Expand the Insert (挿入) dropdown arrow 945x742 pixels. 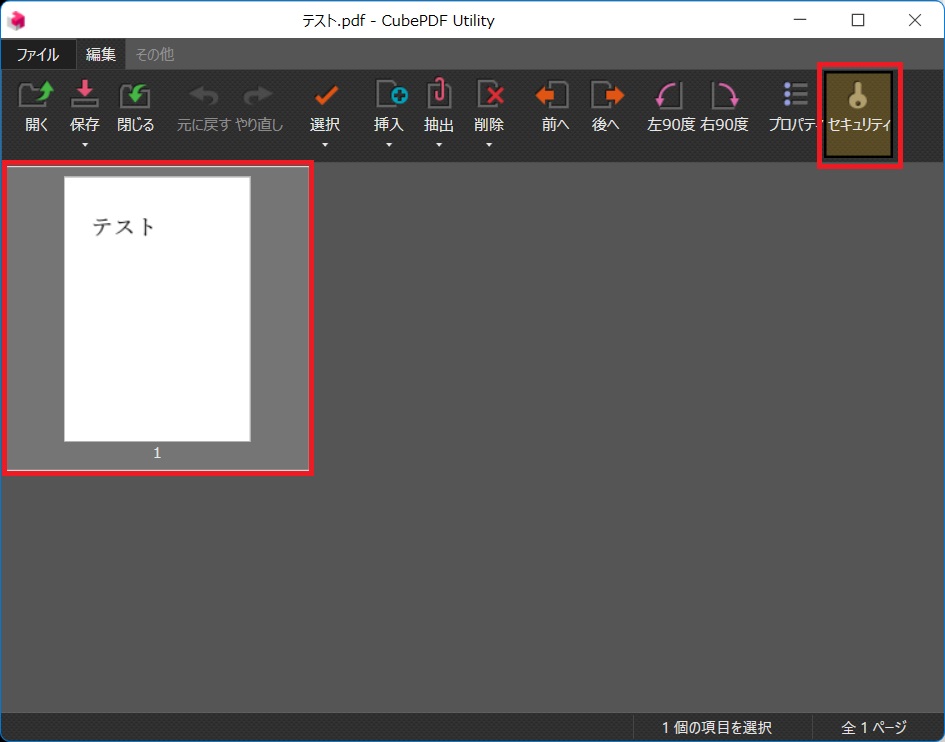(x=389, y=145)
